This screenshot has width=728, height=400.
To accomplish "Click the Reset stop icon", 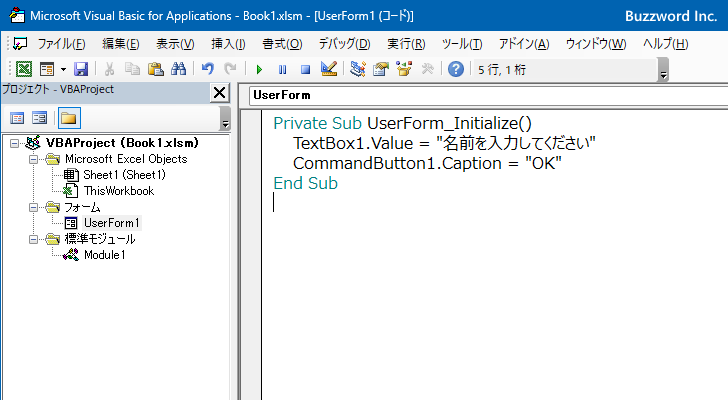I will click(x=305, y=70).
